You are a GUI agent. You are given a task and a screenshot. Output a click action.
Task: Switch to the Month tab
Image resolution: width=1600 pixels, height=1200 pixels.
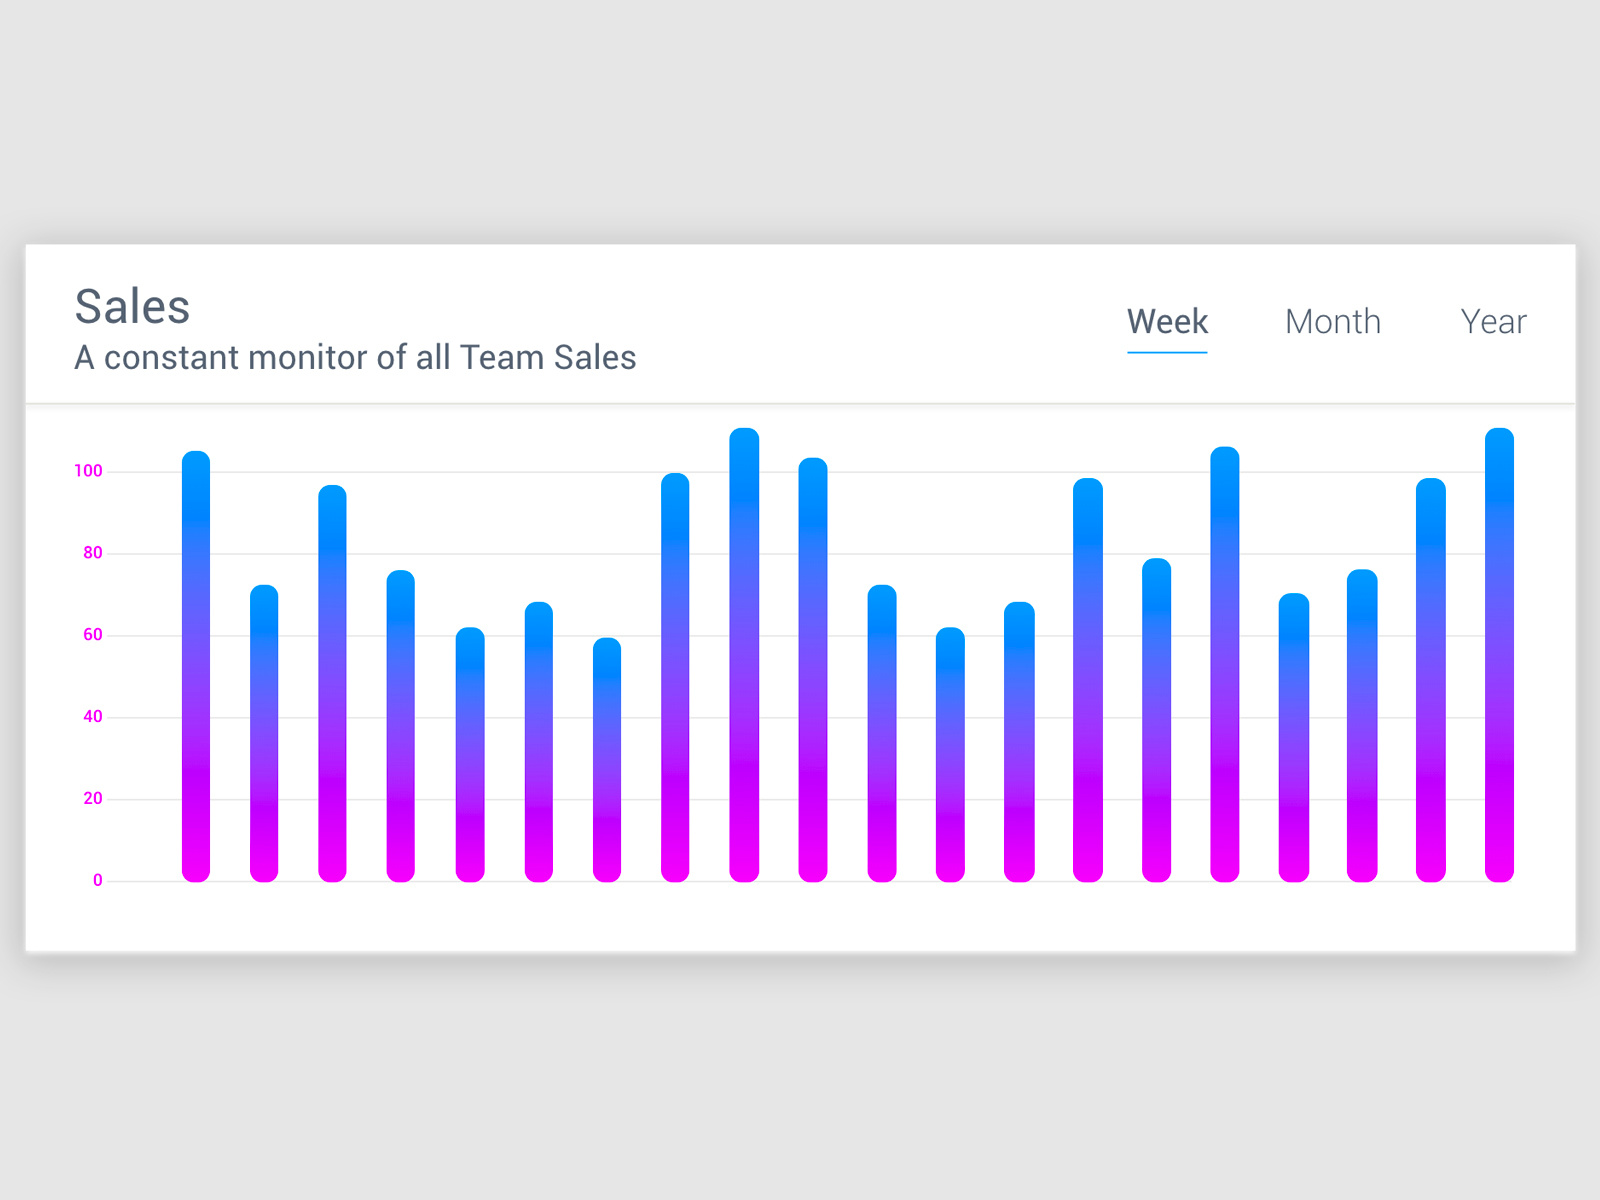1332,322
